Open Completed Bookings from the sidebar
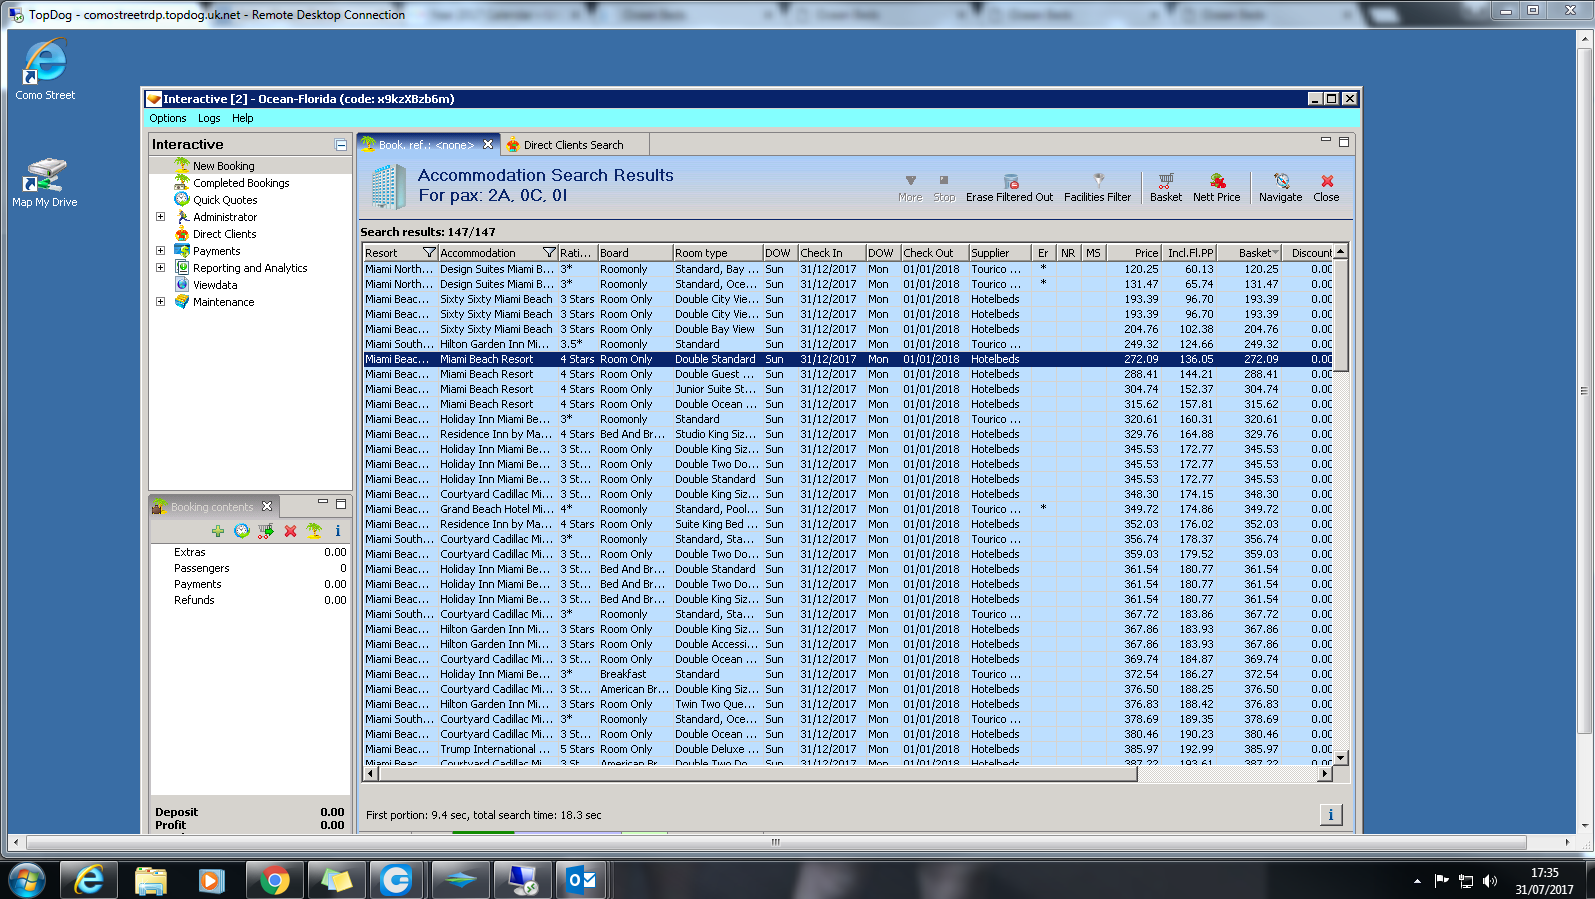The width and height of the screenshot is (1595, 899). 241,183
